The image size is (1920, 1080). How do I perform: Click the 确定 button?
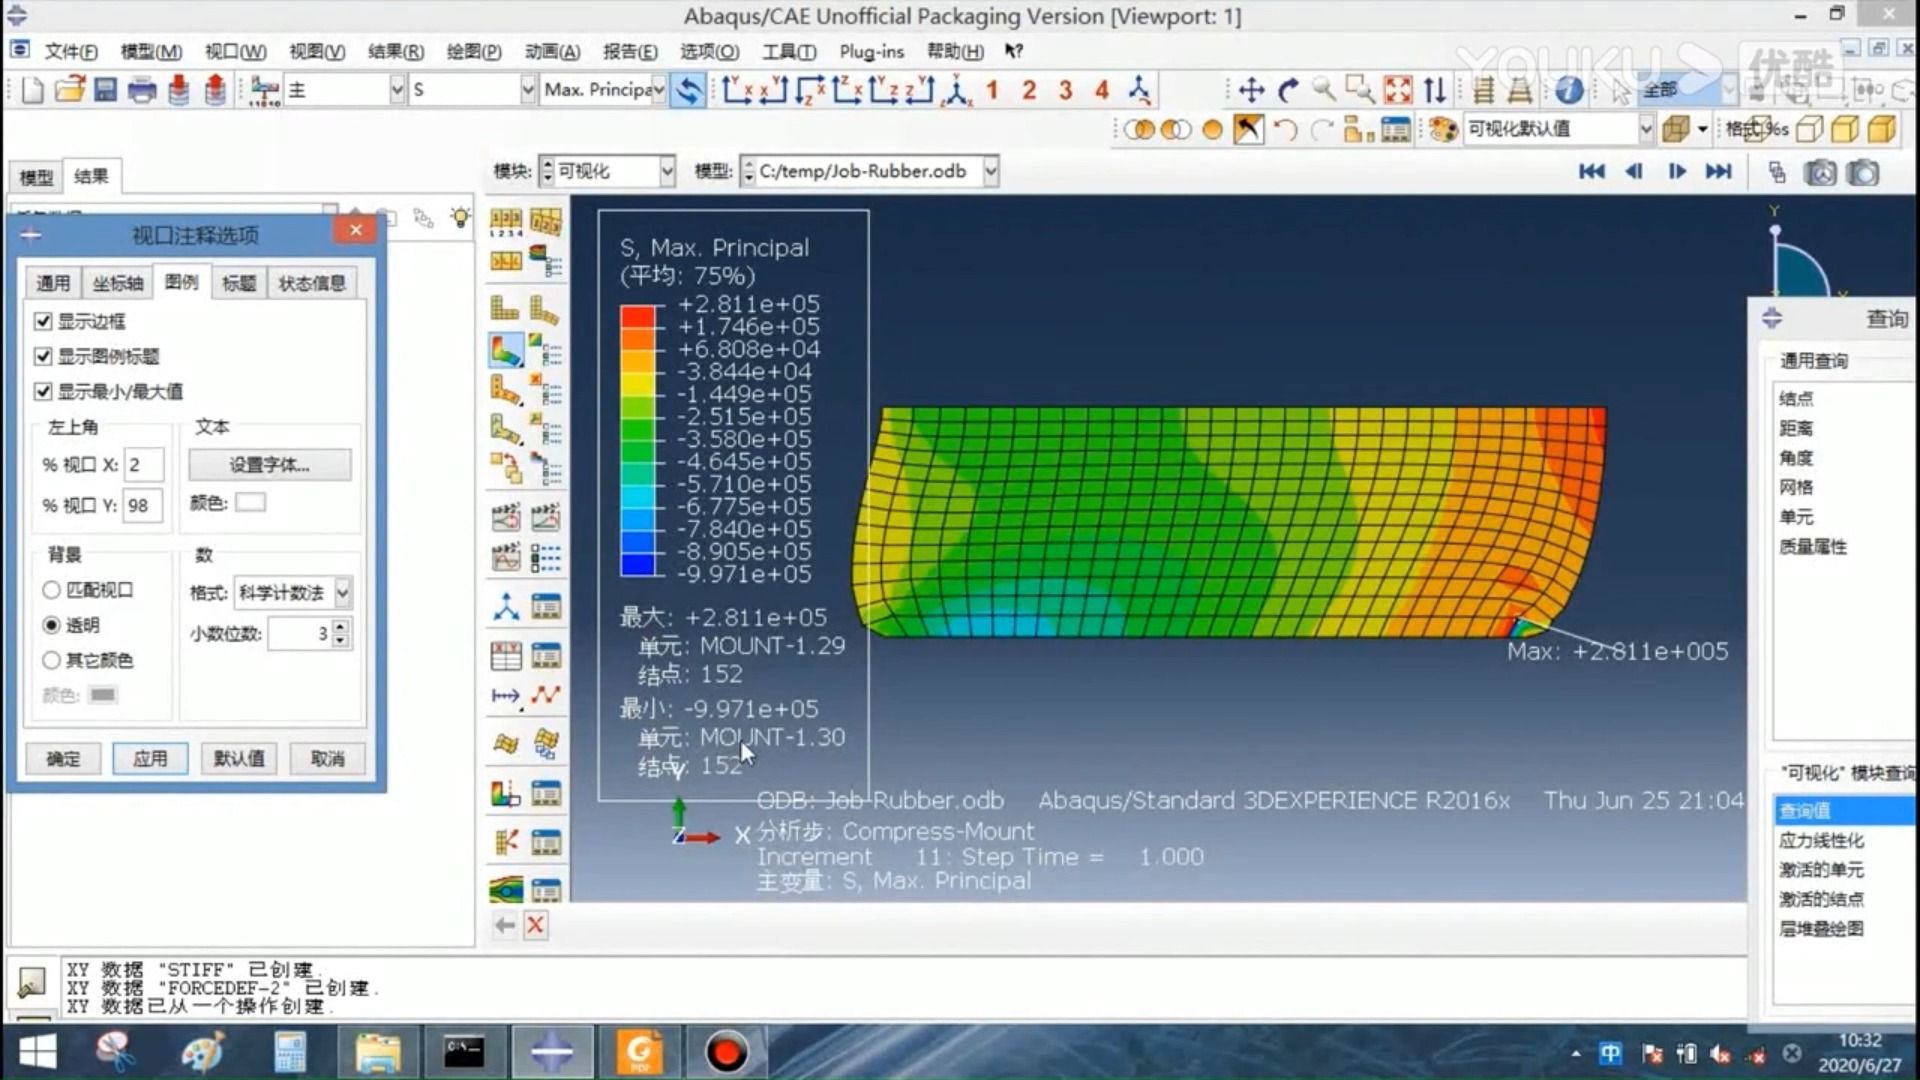click(x=63, y=758)
